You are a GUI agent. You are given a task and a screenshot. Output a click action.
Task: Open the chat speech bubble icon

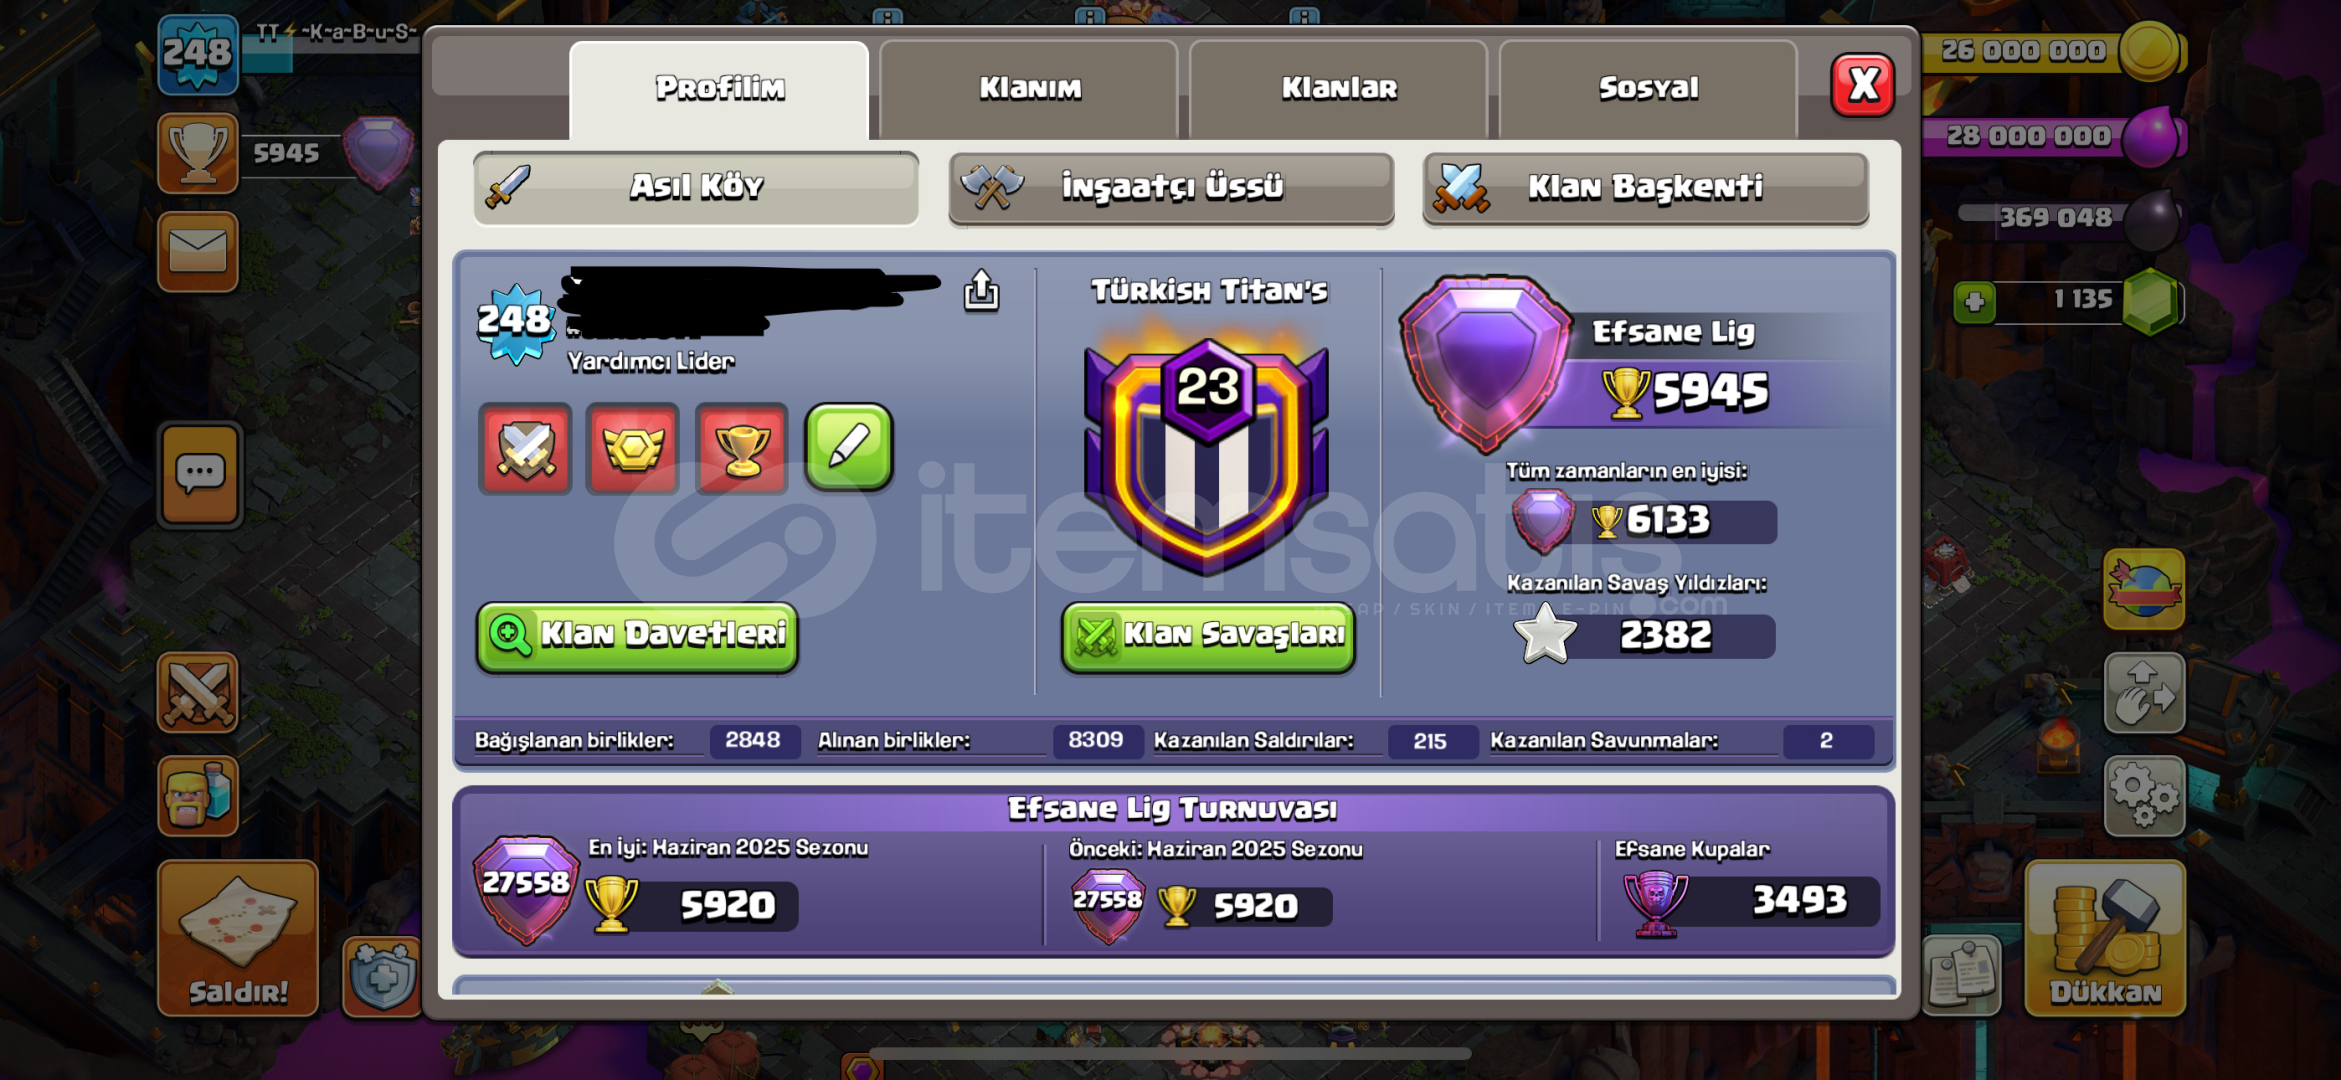[199, 474]
